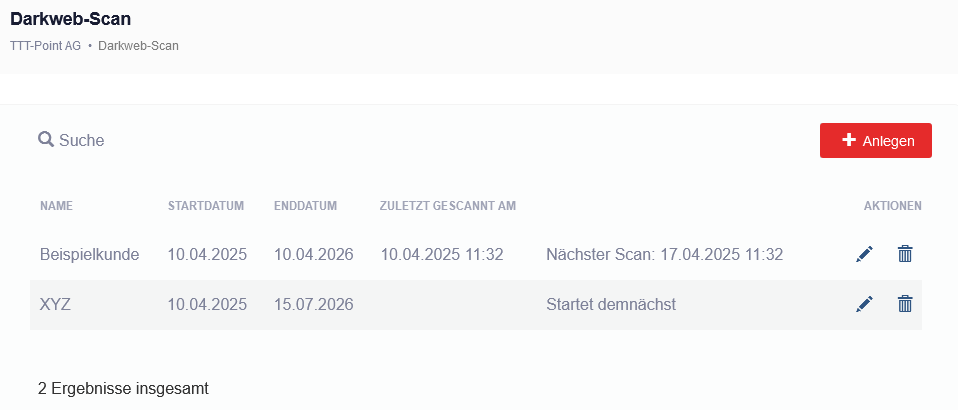Click the trash icon for XYZ
Image resolution: width=958 pixels, height=410 pixels.
pos(905,304)
